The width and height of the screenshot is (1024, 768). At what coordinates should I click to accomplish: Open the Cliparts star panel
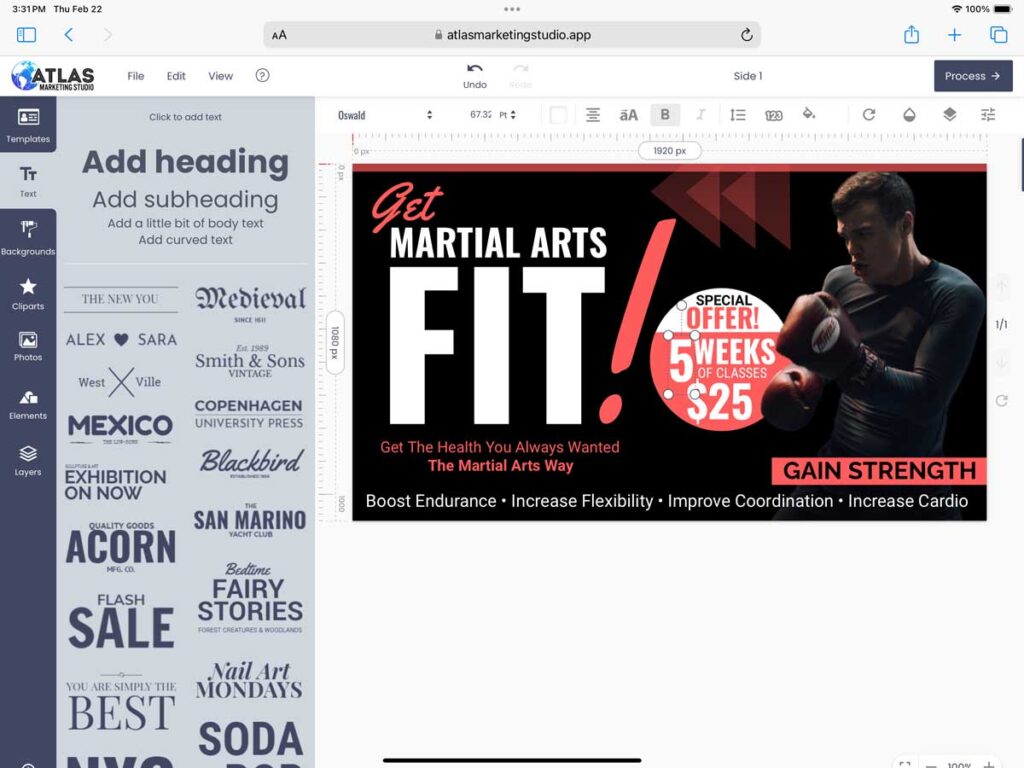28,293
